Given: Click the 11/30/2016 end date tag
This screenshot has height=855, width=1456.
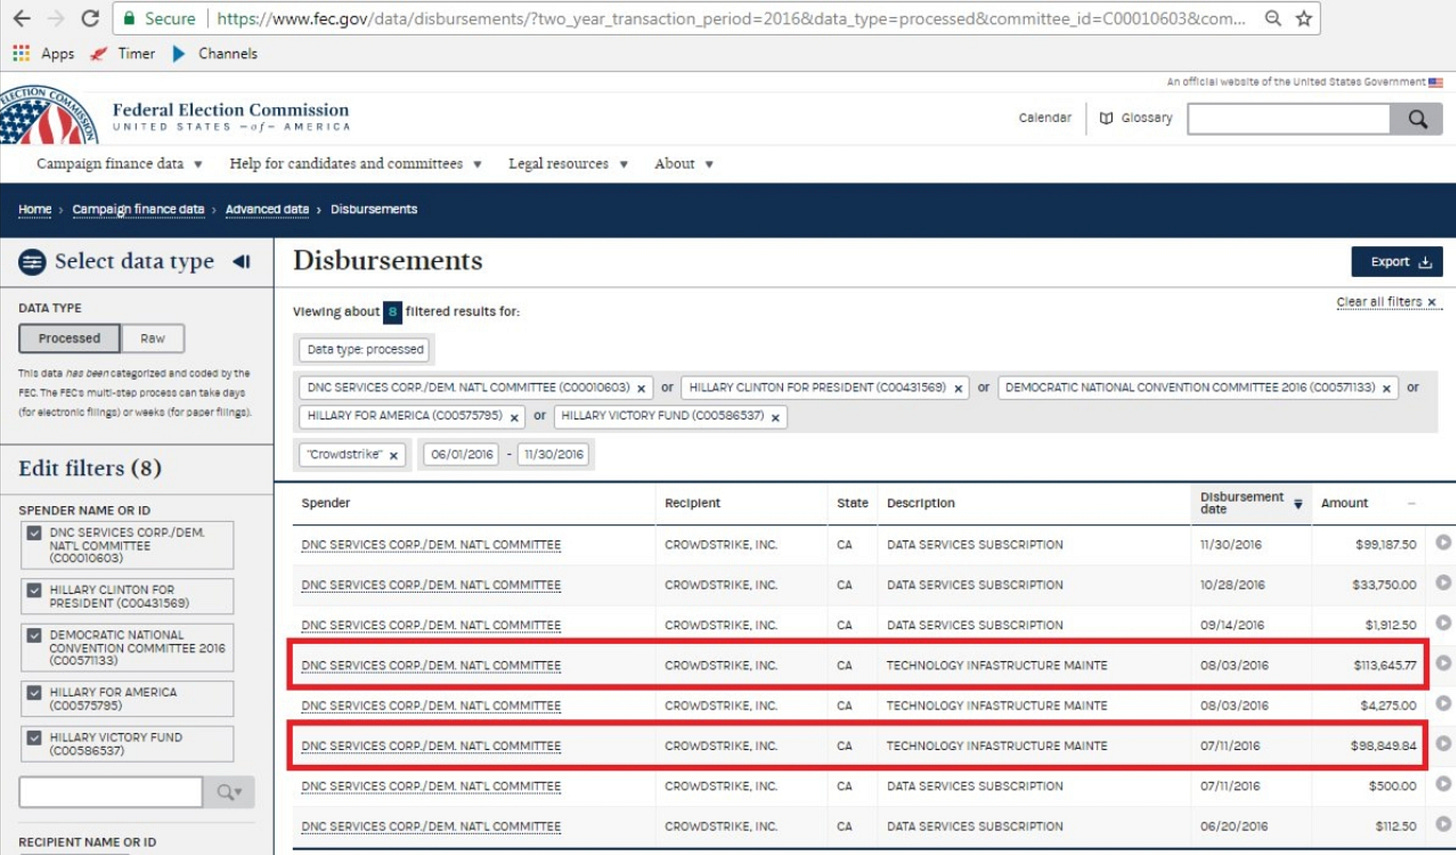Looking at the screenshot, I should (x=554, y=454).
